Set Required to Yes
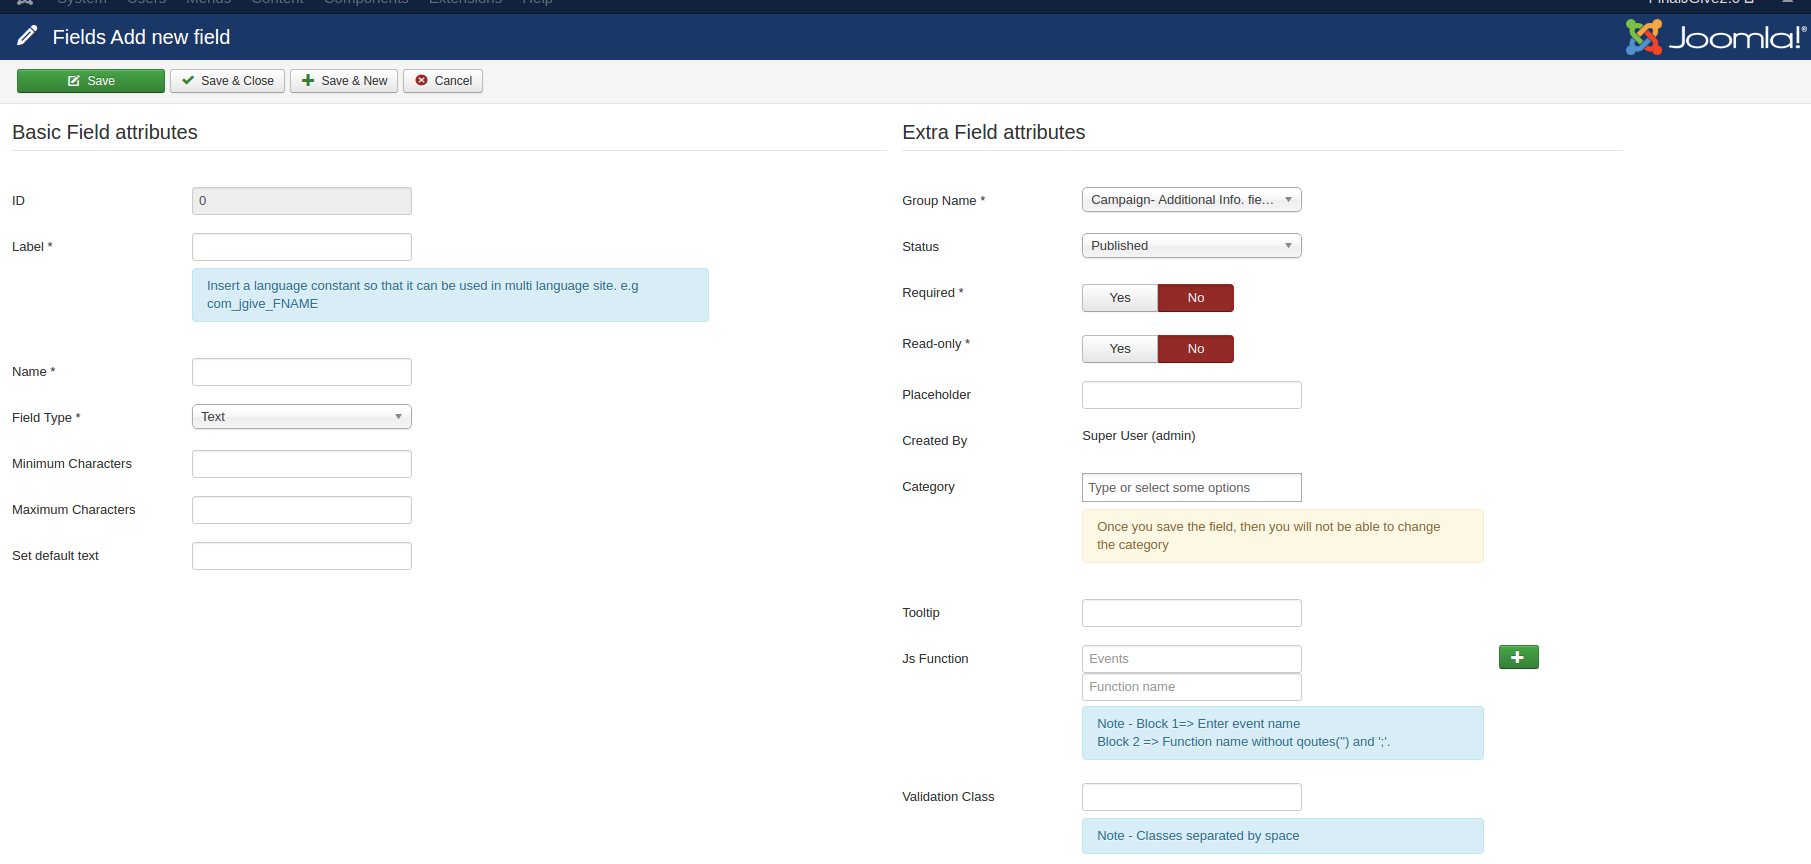This screenshot has height=864, width=1811. coord(1119,298)
